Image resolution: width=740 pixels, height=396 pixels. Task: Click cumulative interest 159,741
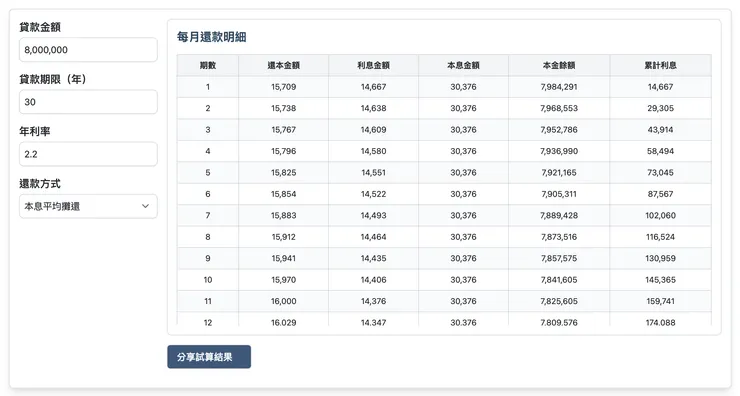point(660,301)
